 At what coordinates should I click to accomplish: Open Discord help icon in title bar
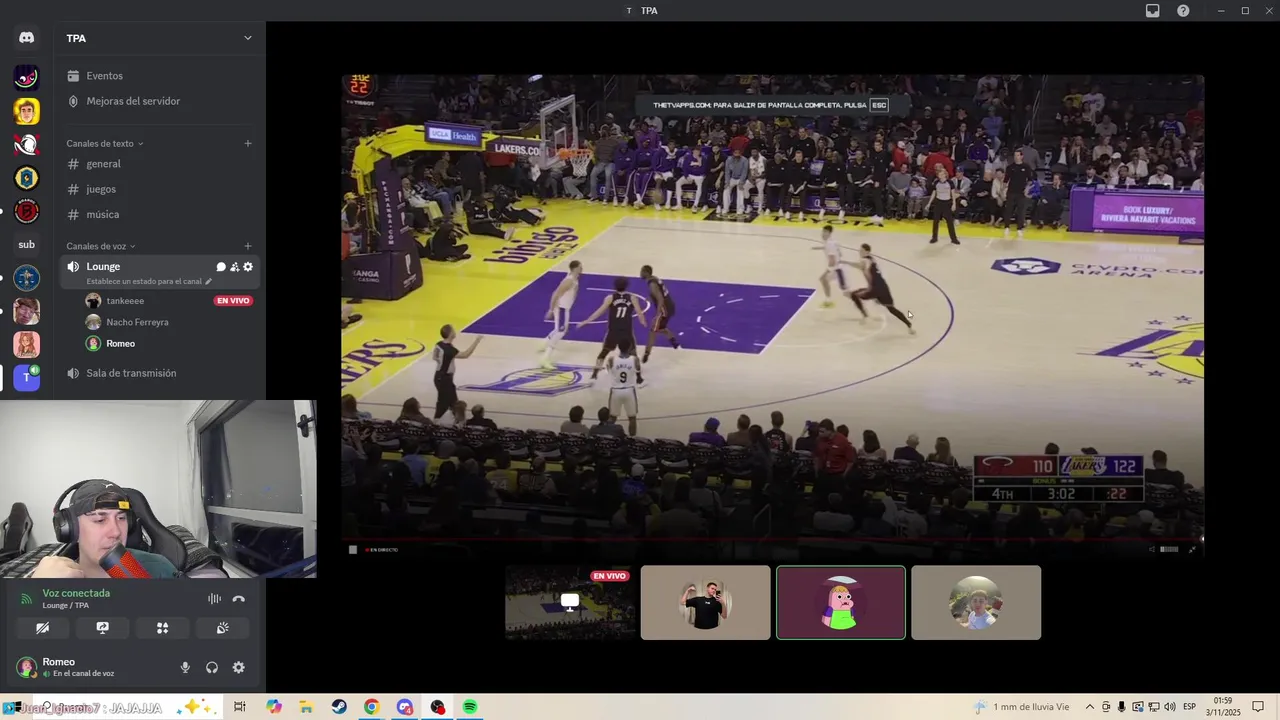pyautogui.click(x=1183, y=11)
